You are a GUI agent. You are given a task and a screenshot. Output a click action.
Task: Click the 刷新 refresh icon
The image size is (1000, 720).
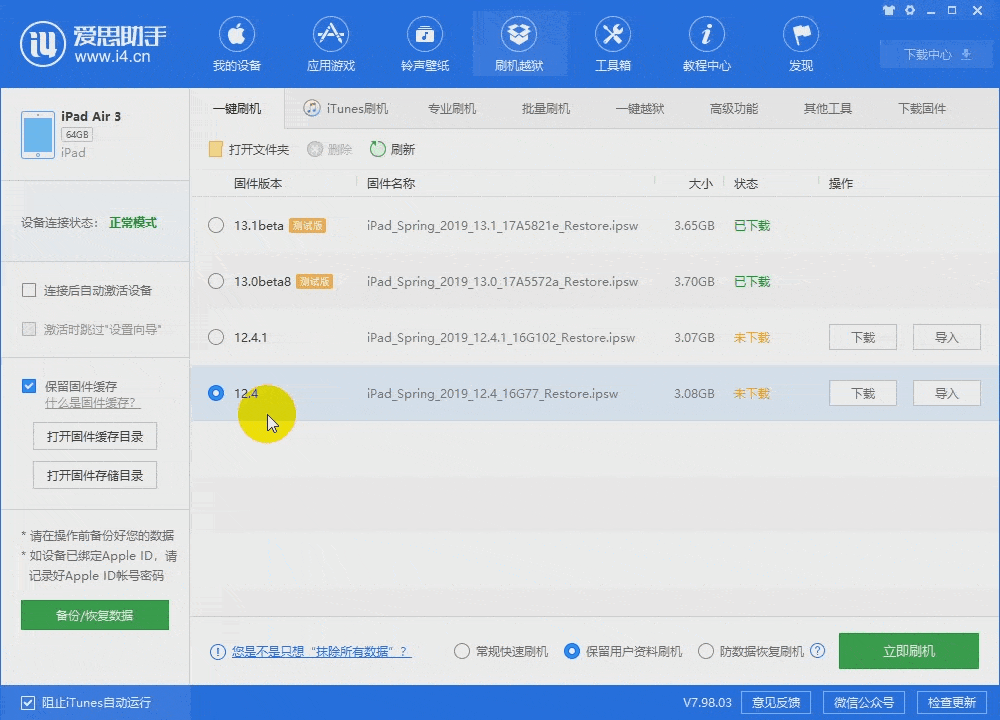click(x=378, y=150)
